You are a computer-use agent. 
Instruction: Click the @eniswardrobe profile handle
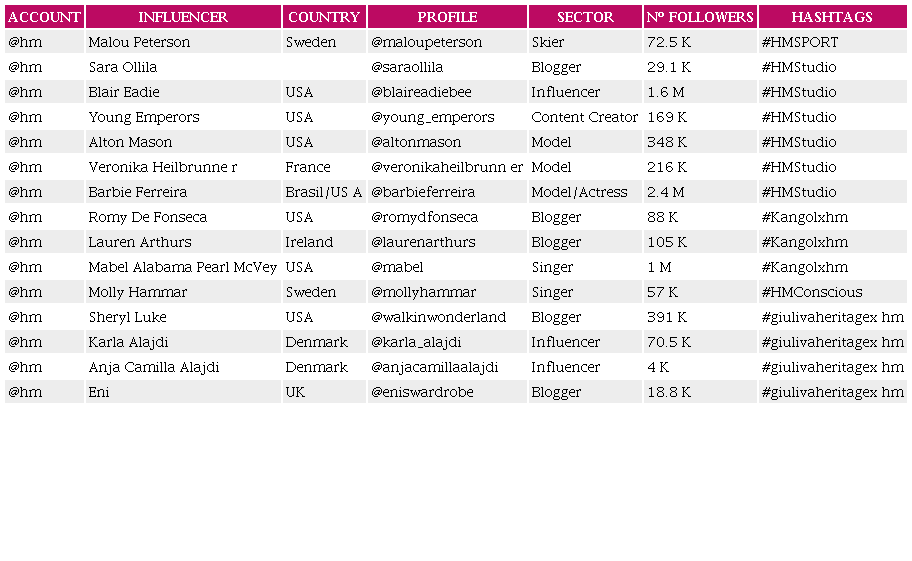point(423,392)
